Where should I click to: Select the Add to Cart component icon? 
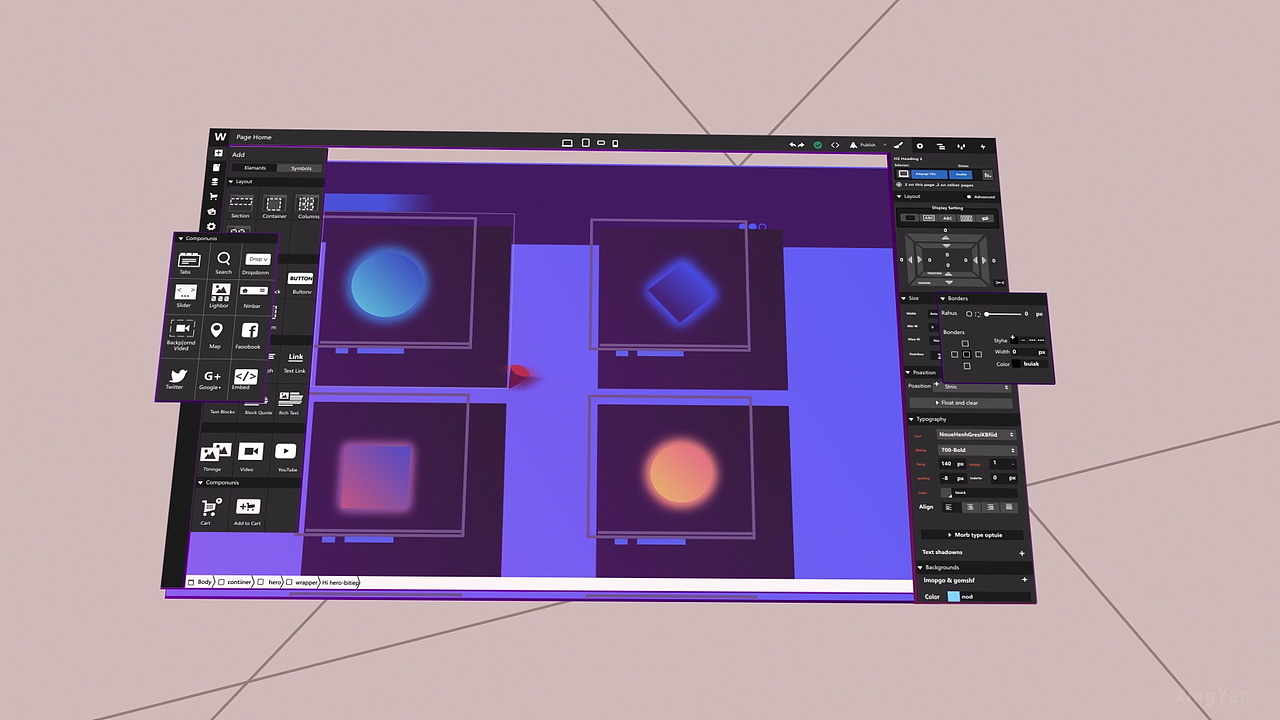(x=247, y=507)
